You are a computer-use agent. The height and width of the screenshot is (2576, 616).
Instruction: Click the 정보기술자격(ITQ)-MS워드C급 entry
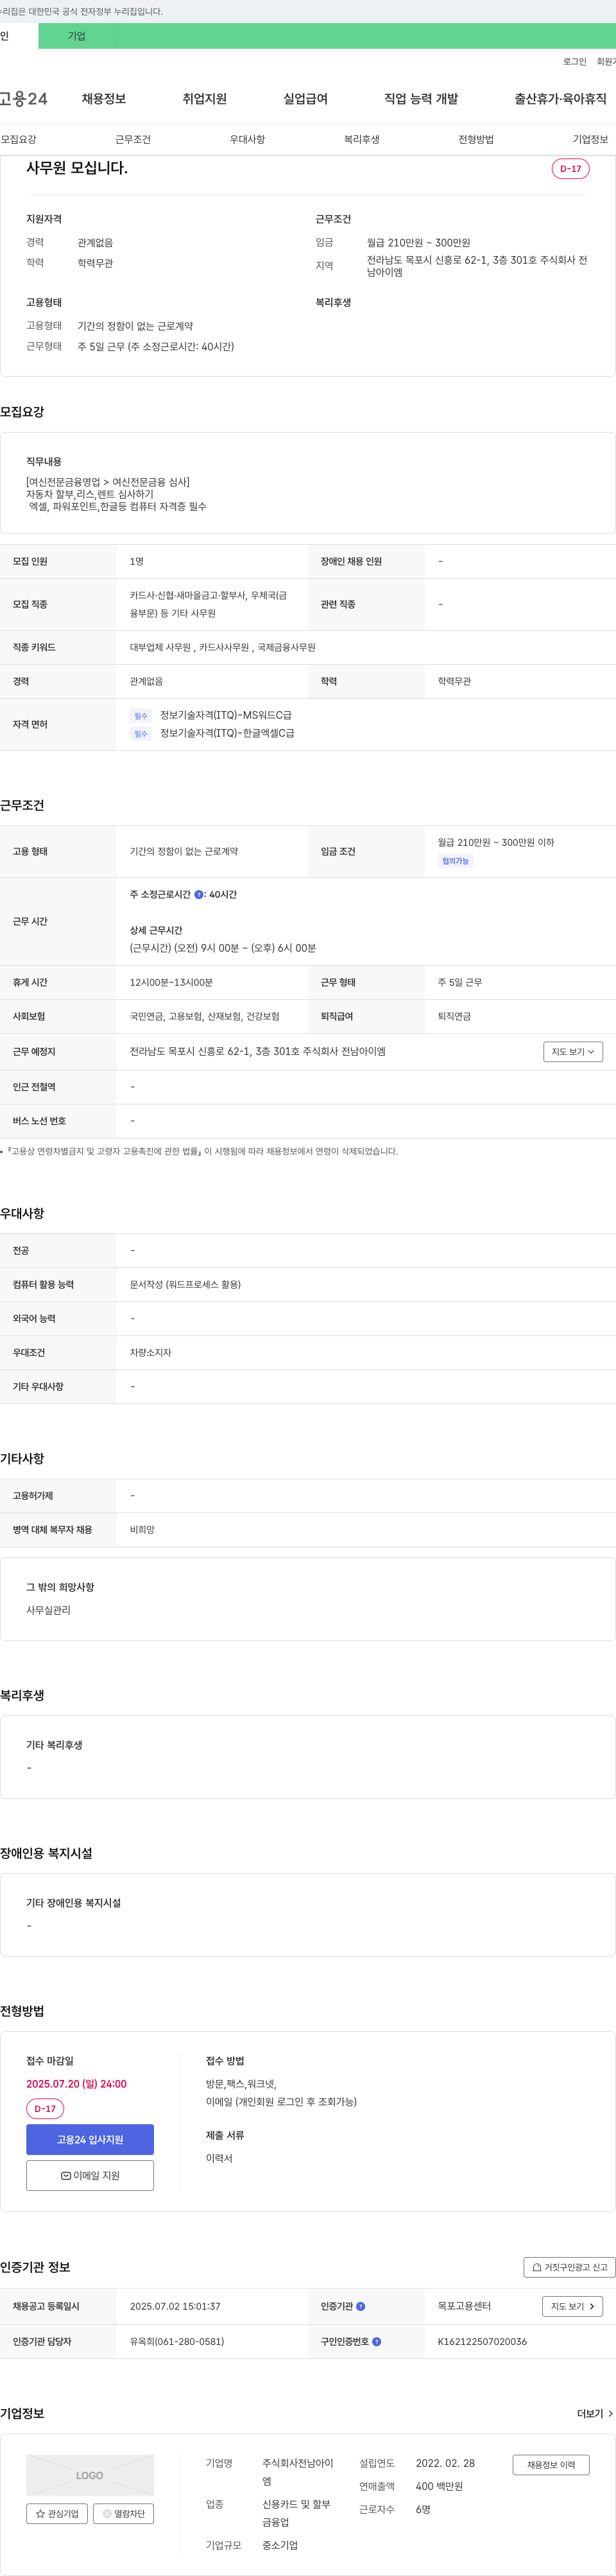pyautogui.click(x=226, y=715)
